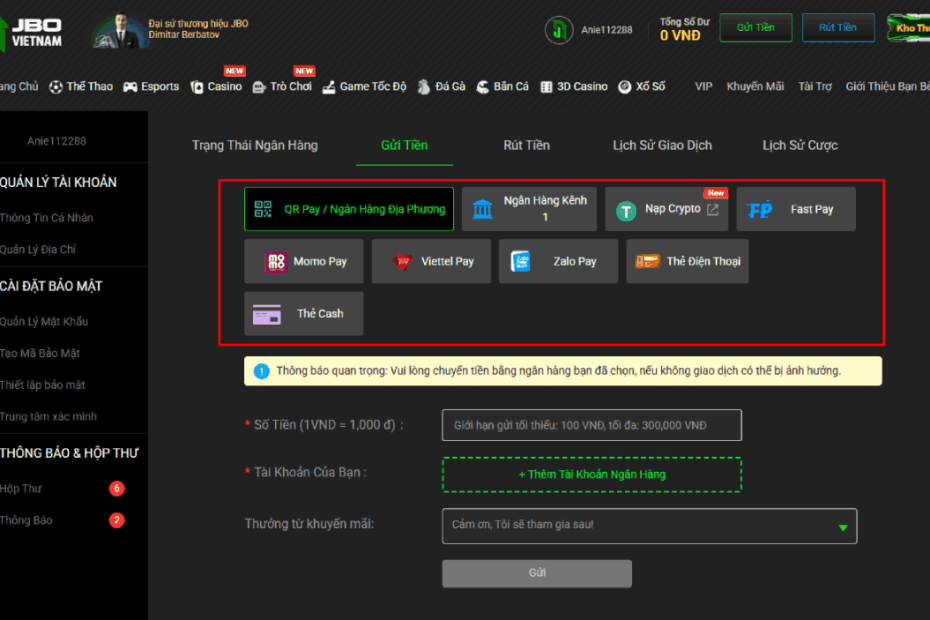The image size is (930, 620).
Task: Choose Zalo Pay deposit method
Action: (558, 261)
